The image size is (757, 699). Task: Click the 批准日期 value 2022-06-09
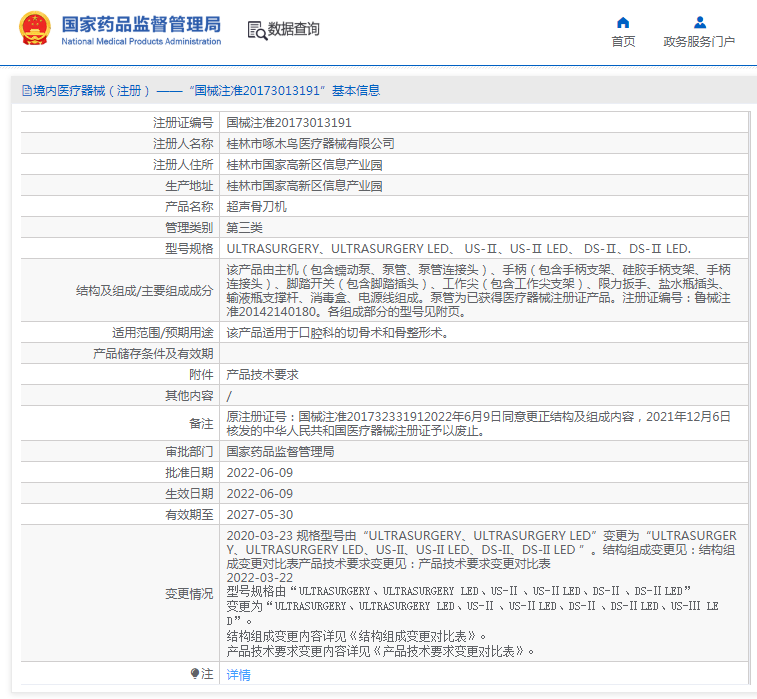tap(260, 473)
